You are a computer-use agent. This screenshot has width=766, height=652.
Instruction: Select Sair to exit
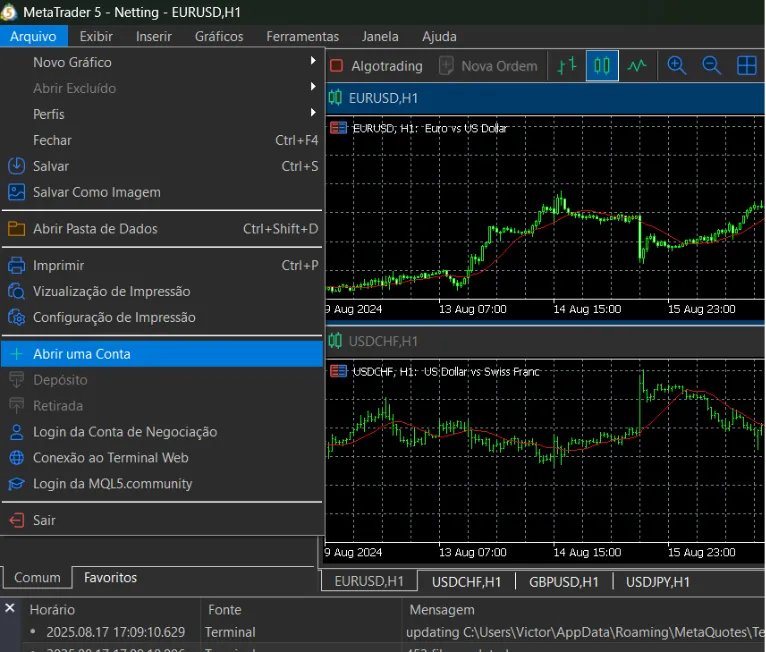click(x=162, y=520)
